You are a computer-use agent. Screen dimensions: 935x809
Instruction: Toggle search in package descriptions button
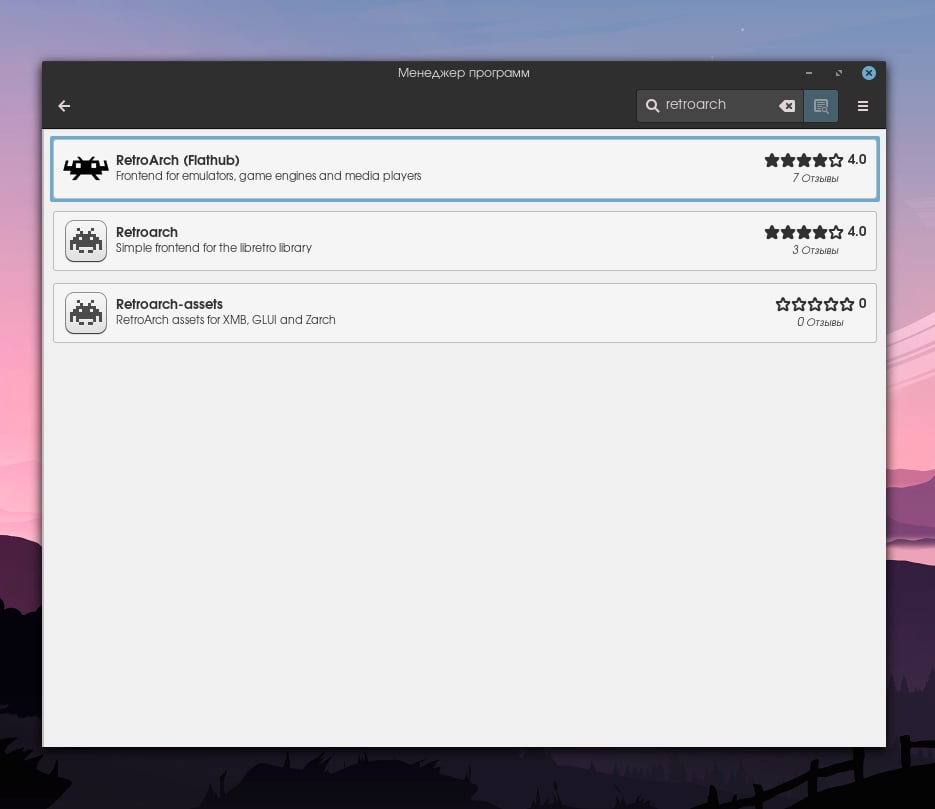[821, 106]
